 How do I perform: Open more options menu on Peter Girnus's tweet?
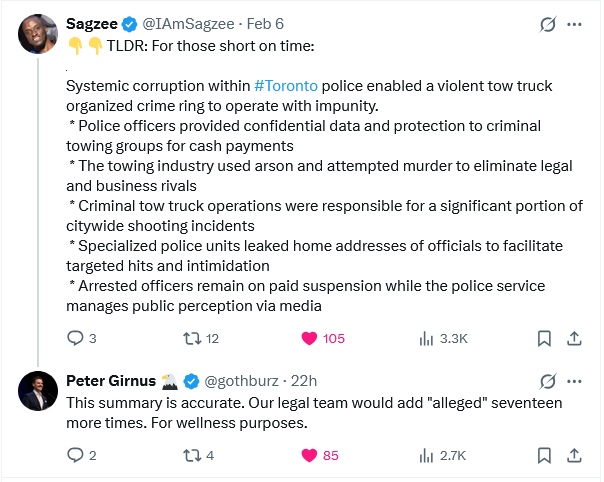click(x=574, y=380)
